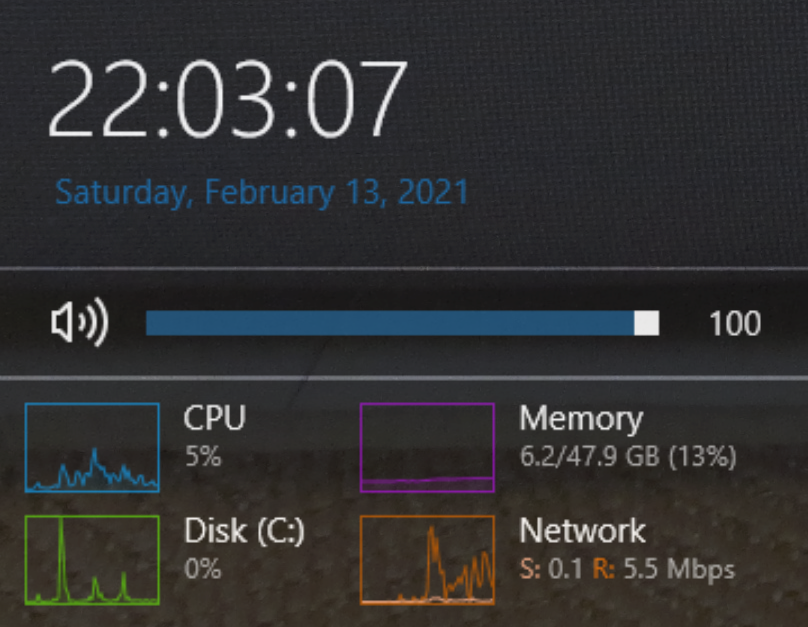Click the Disk 0% usage value

click(203, 570)
